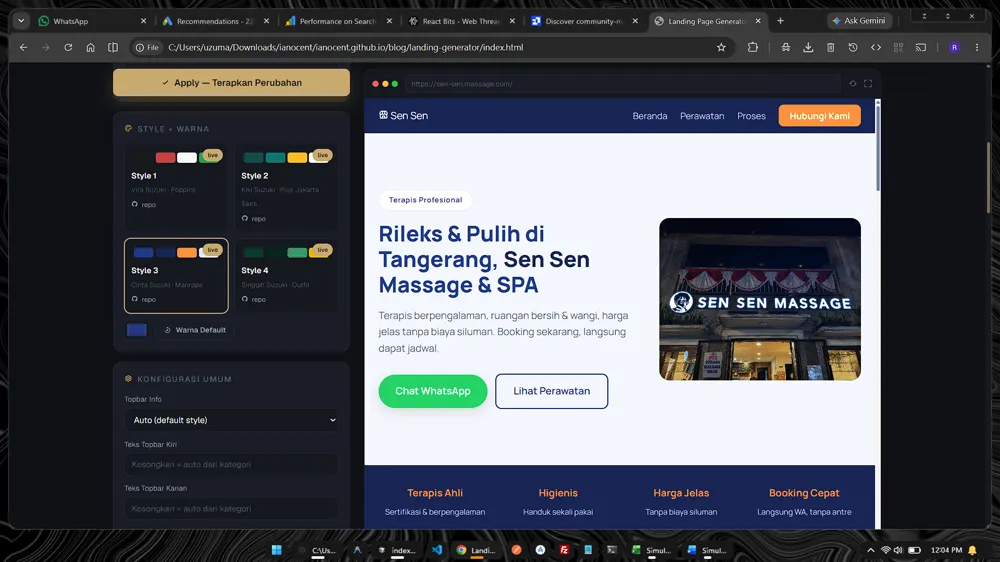The image size is (1000, 562).
Task: Open the Windows notification bell
Action: click(x=973, y=550)
